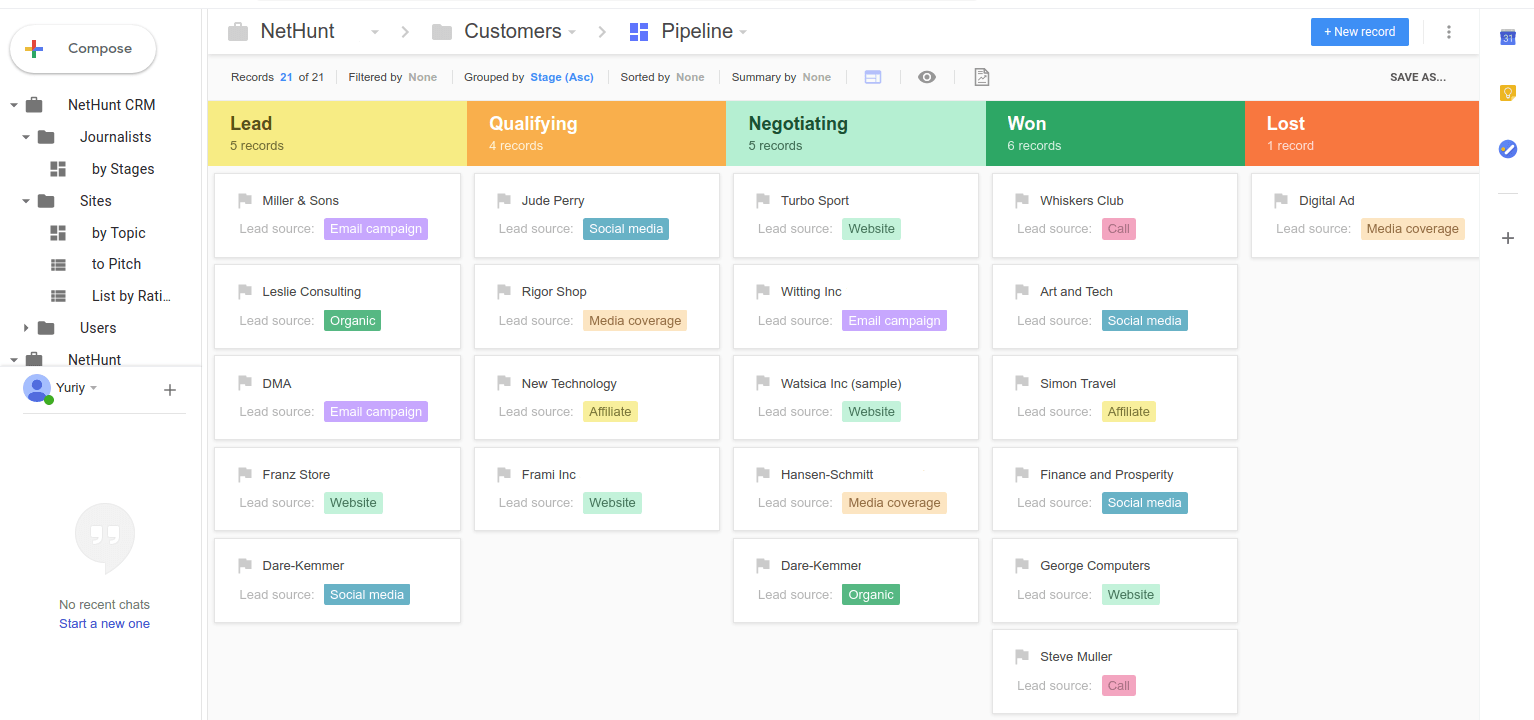The image size is (1534, 720).
Task: Open Google Tasks side panel icon
Action: pos(1508,149)
